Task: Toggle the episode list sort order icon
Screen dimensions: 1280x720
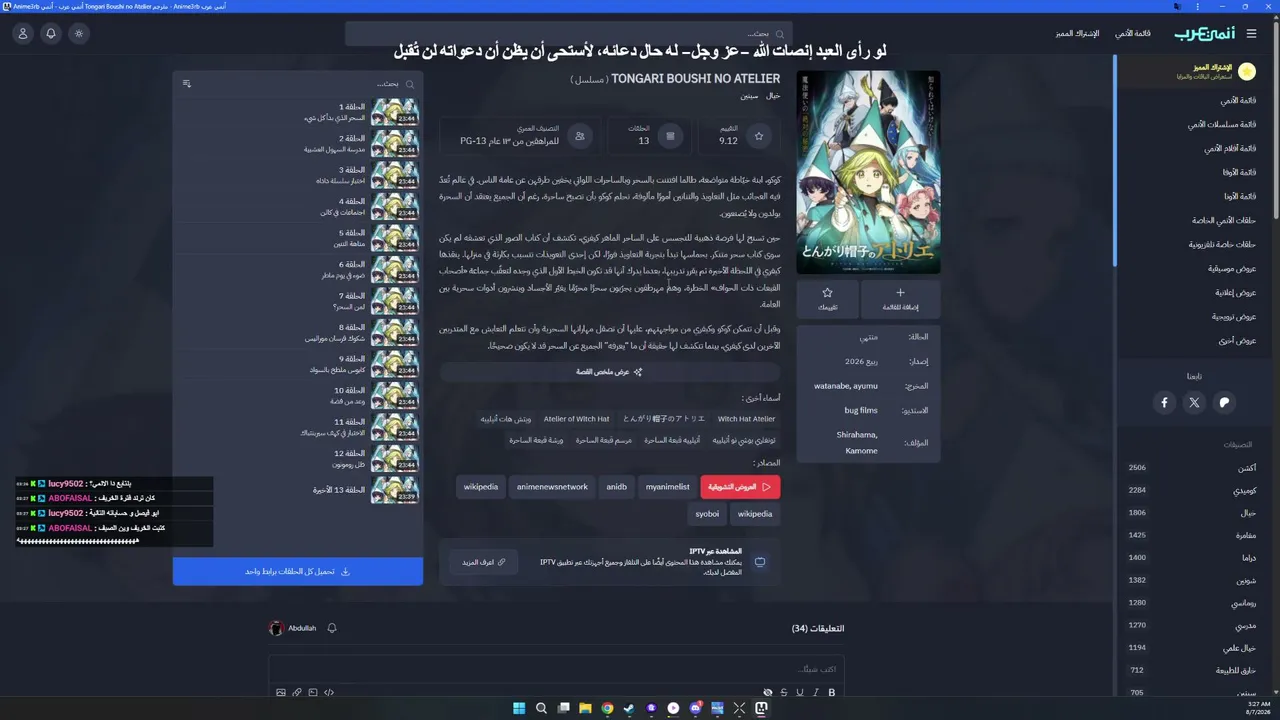Action: coord(187,84)
